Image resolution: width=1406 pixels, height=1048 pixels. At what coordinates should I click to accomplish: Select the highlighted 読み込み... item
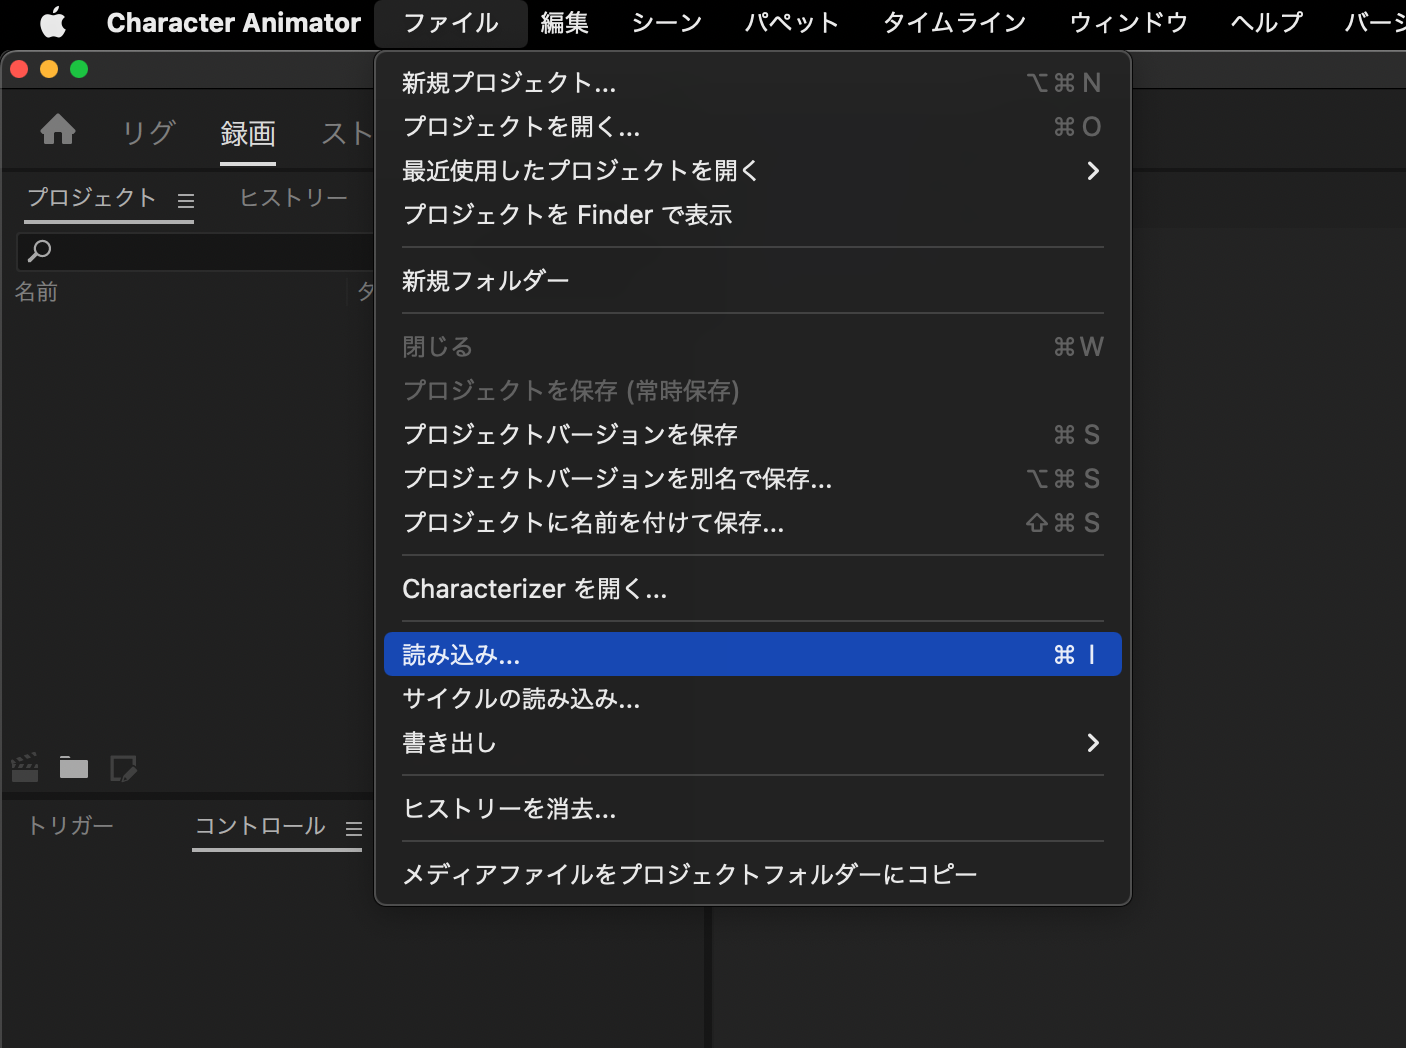pos(752,655)
